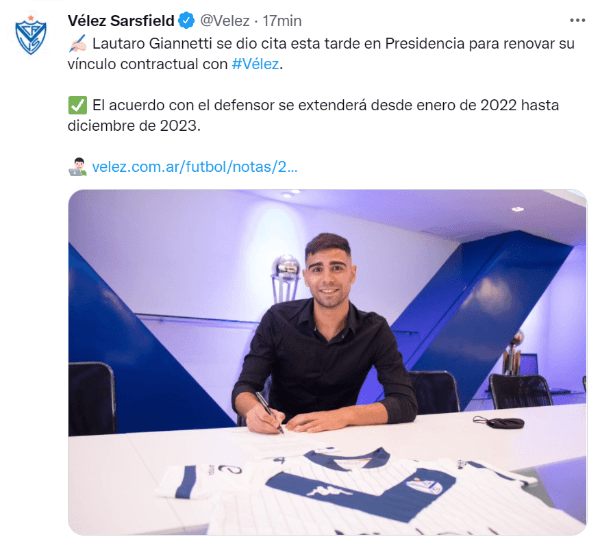The height and width of the screenshot is (539, 600).
Task: Open the #Vélez hashtag
Action: pos(255,64)
